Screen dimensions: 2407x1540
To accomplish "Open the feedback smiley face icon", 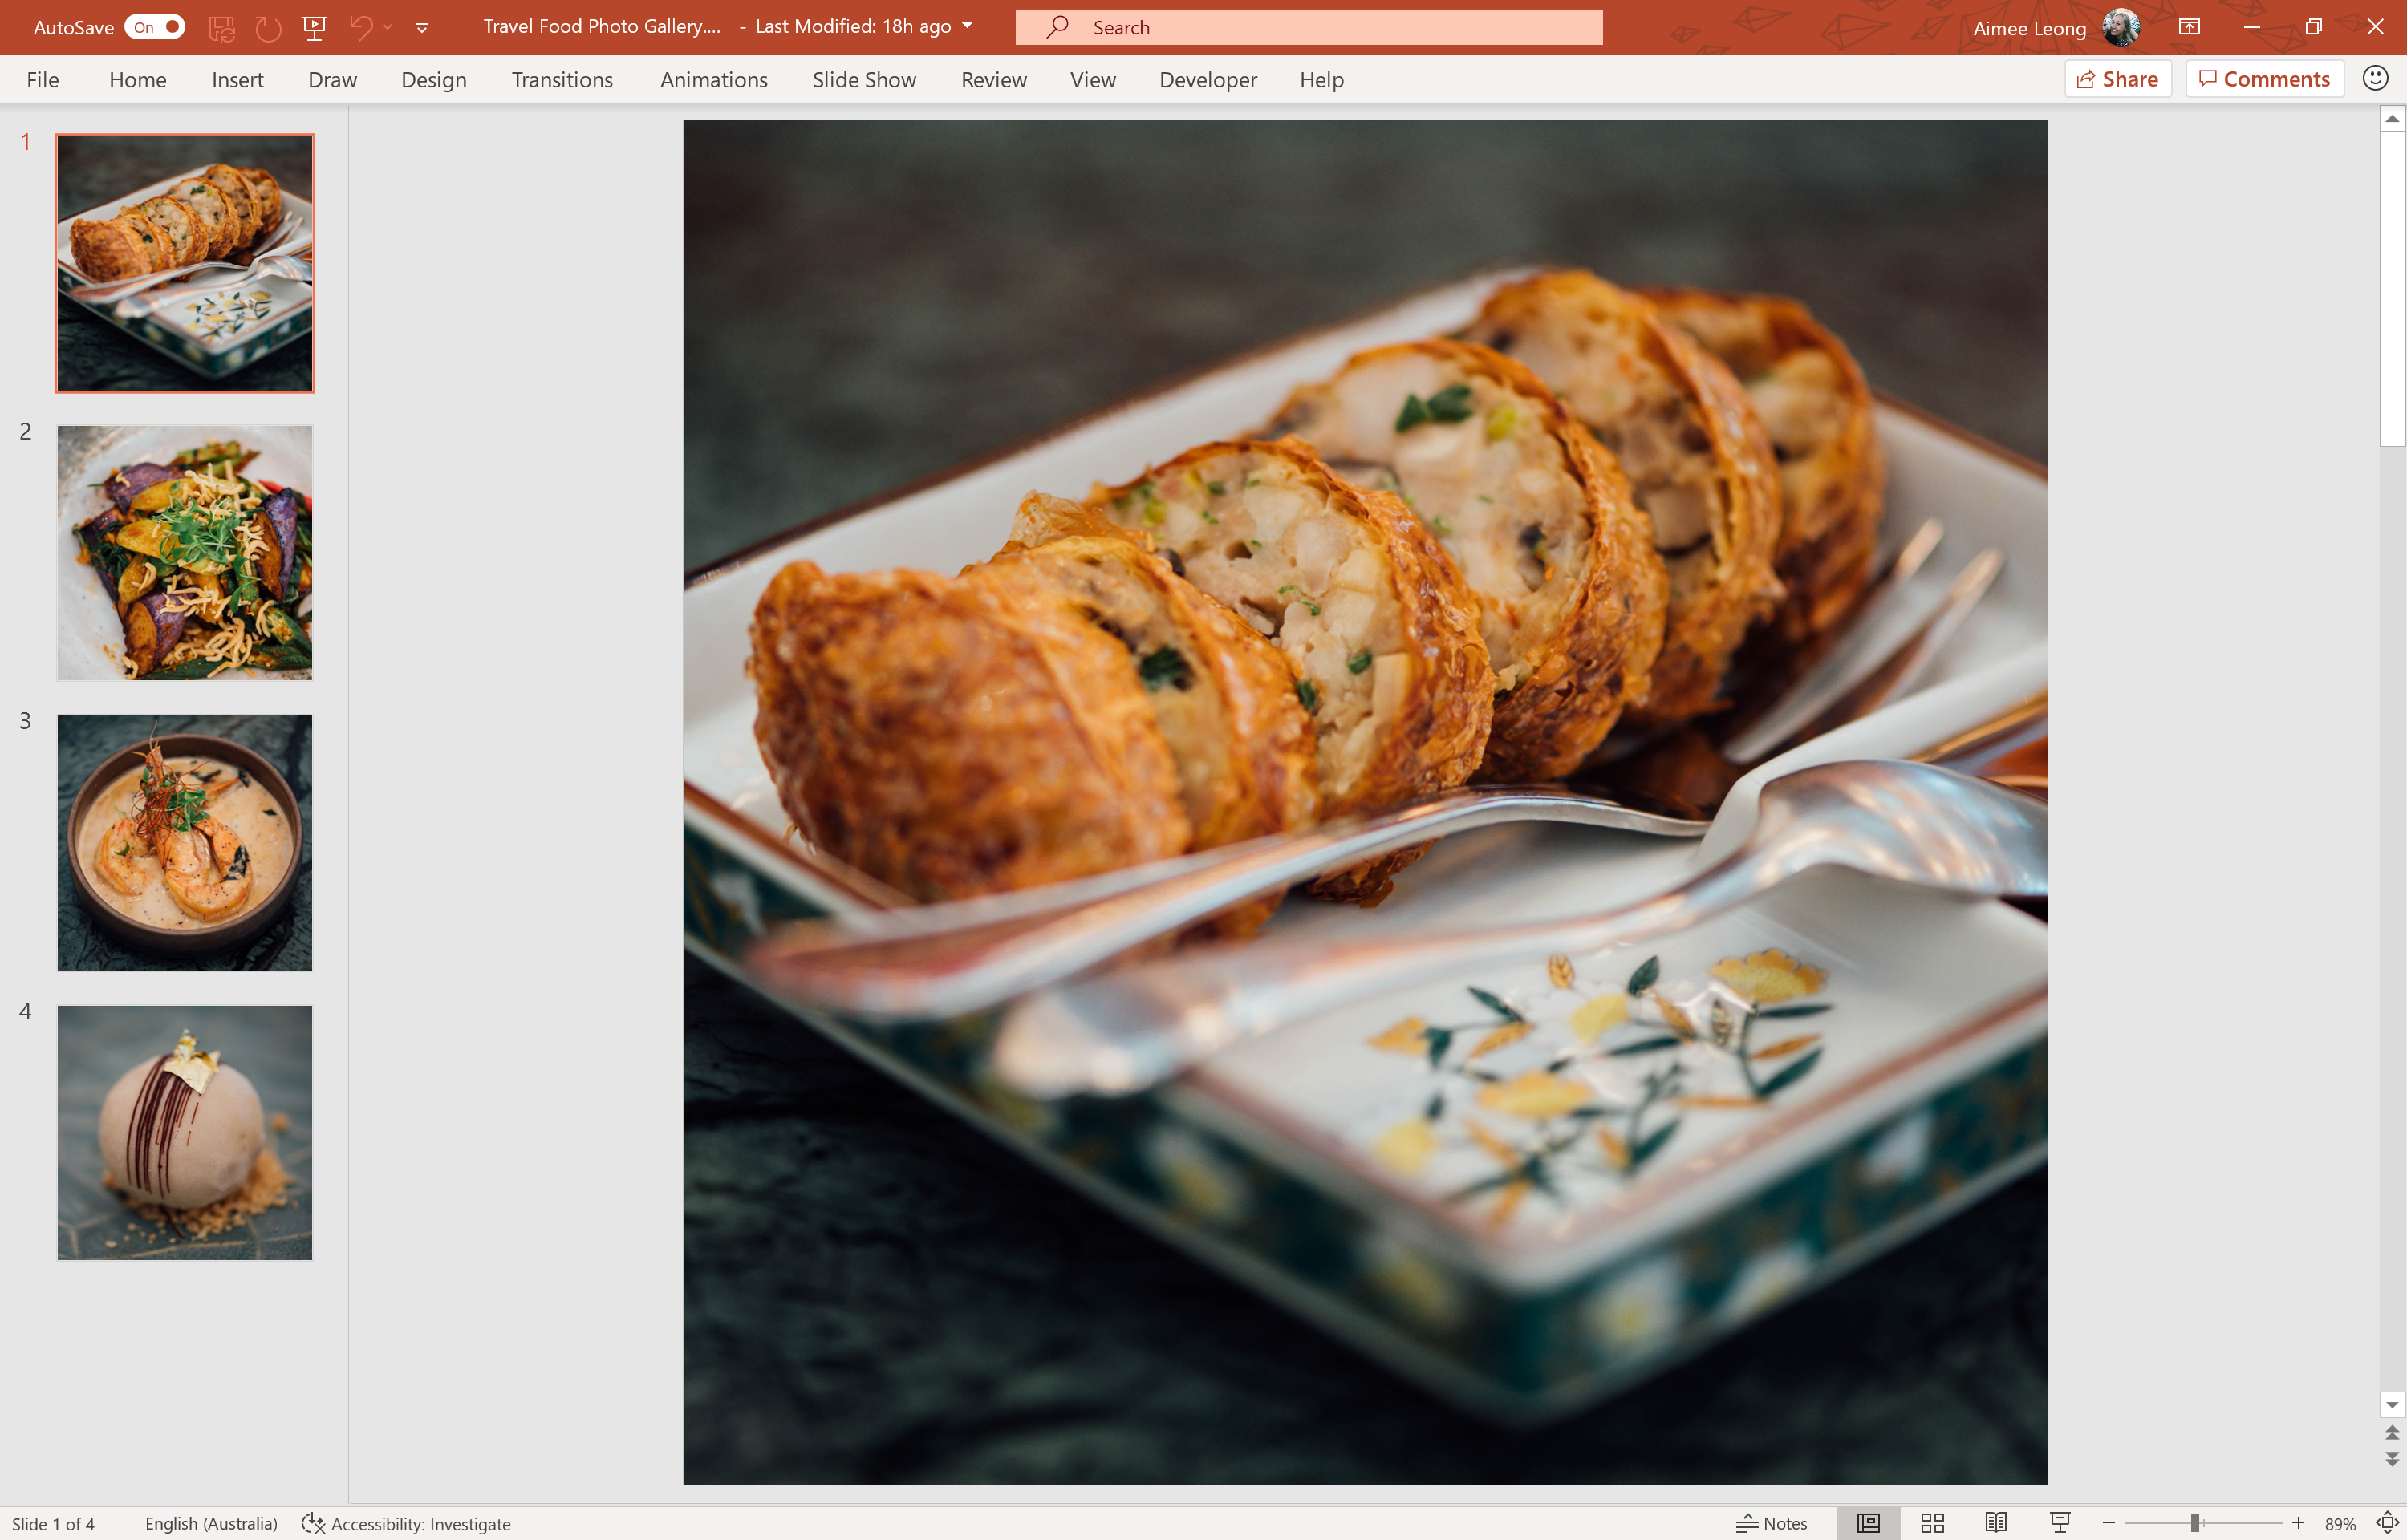I will tap(2375, 78).
